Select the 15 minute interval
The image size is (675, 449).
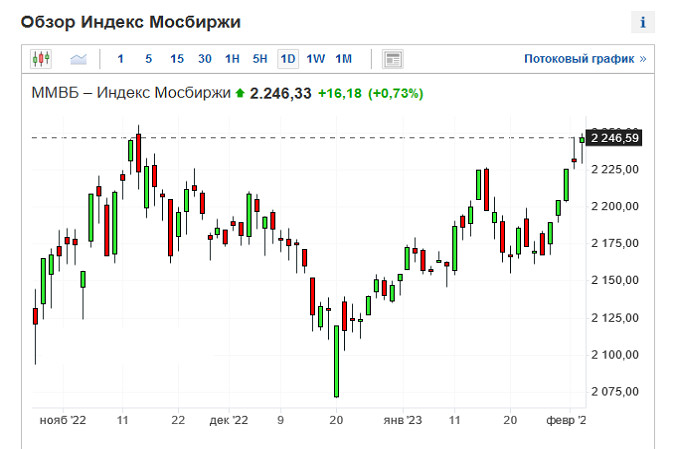coord(176,59)
